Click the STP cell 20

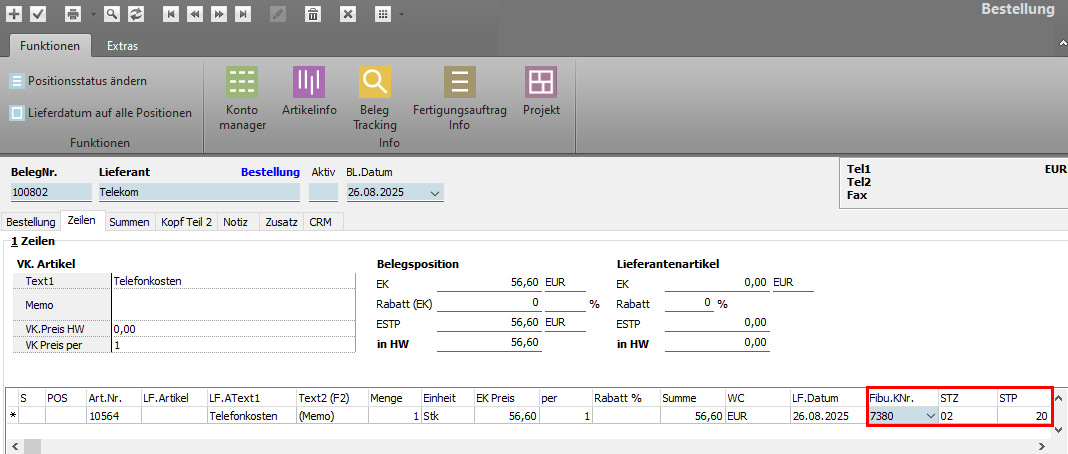(1024, 415)
